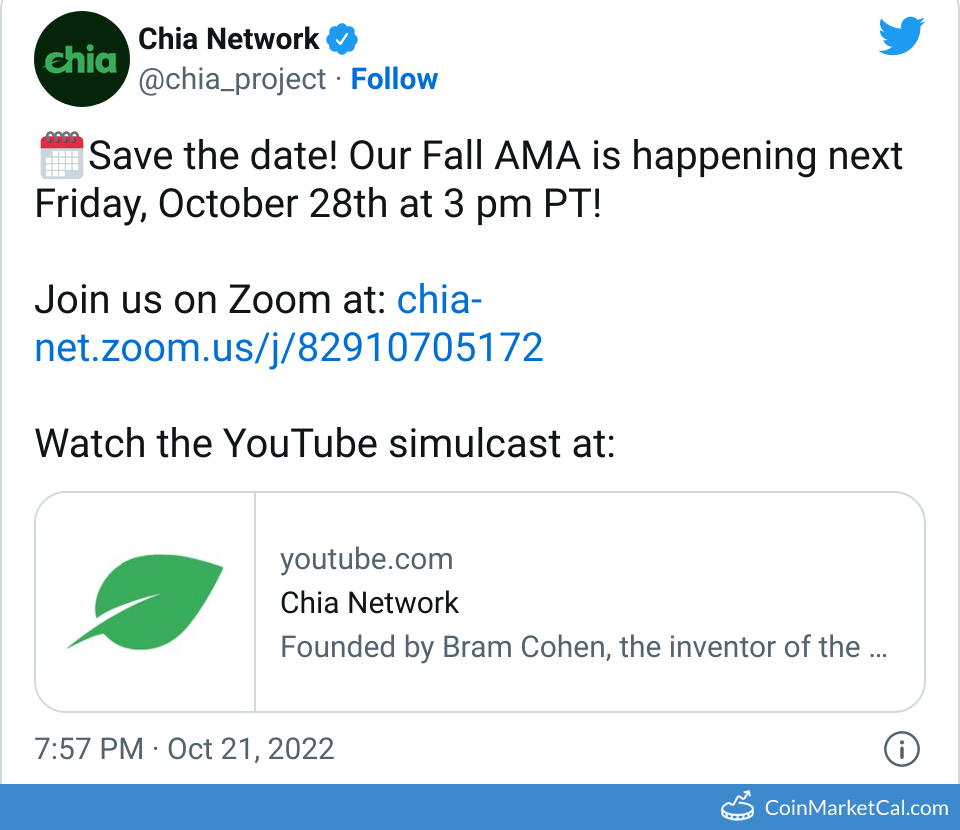Click the green leaf YouTube card thumbnail
This screenshot has height=830, width=960.
(x=146, y=602)
